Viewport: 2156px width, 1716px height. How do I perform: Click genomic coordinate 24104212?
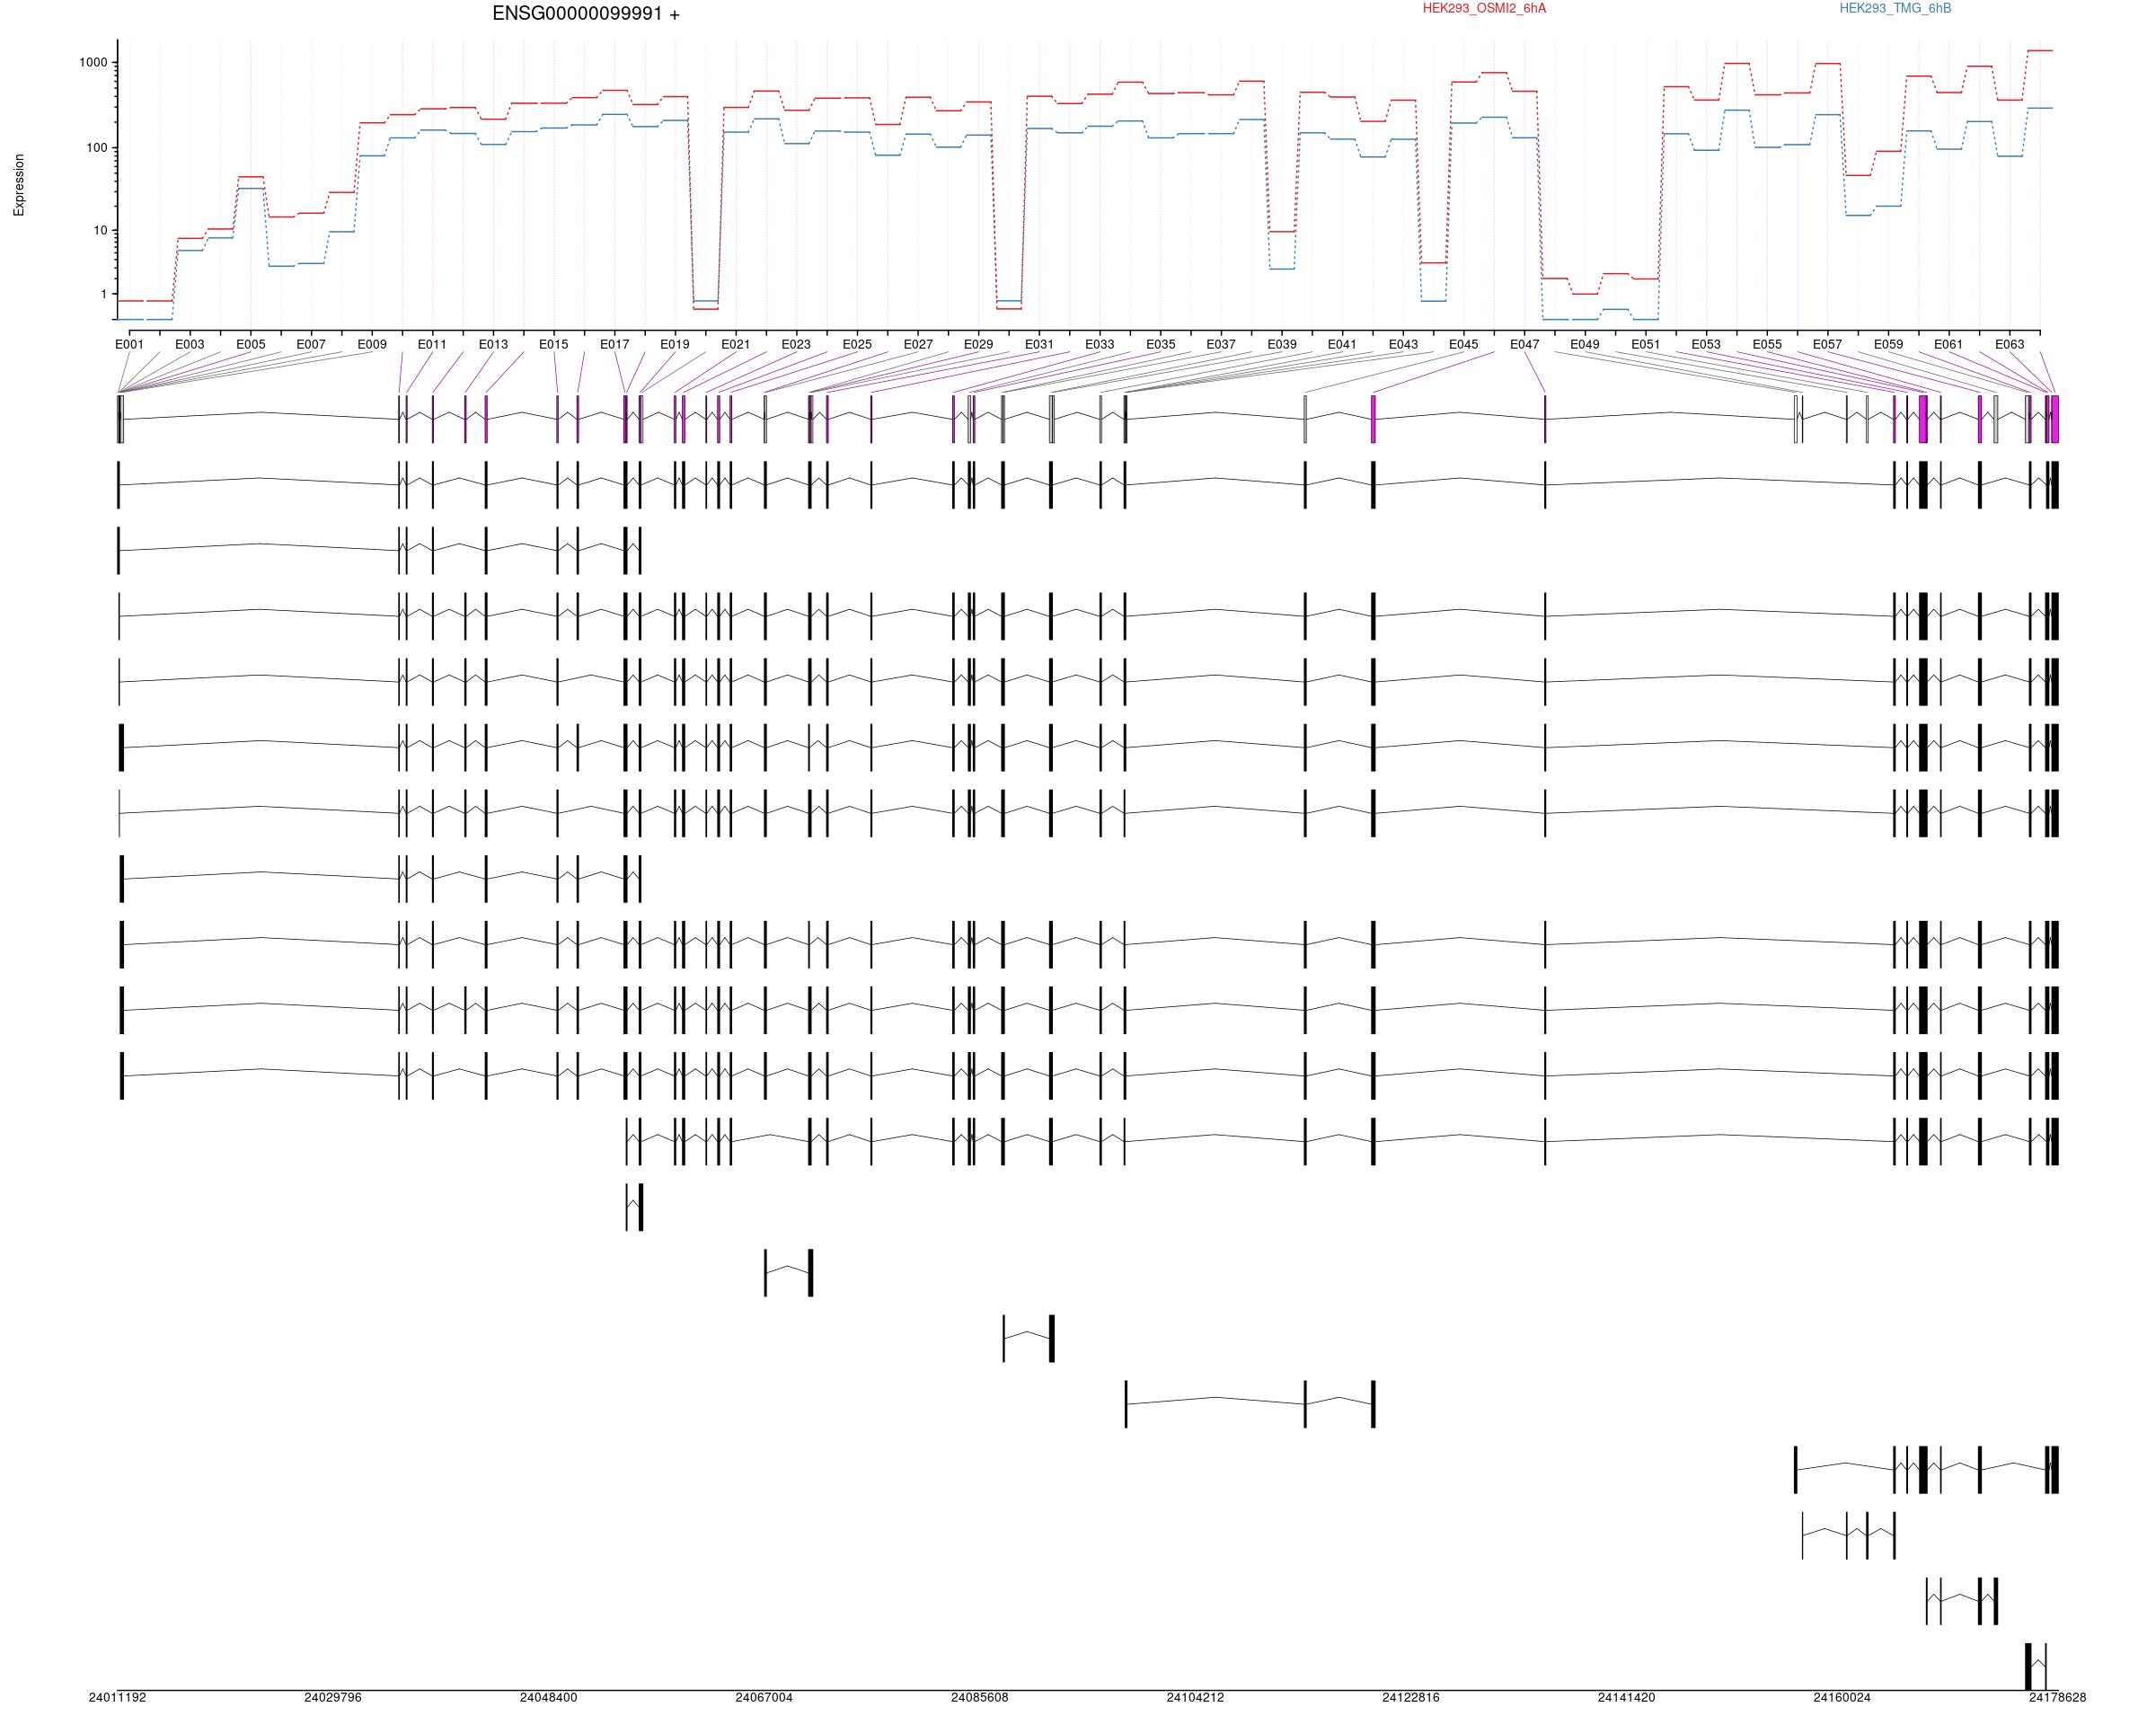[x=1195, y=1698]
